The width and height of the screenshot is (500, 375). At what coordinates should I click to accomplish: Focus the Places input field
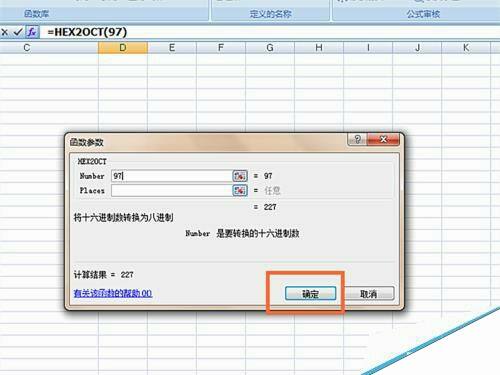171,190
